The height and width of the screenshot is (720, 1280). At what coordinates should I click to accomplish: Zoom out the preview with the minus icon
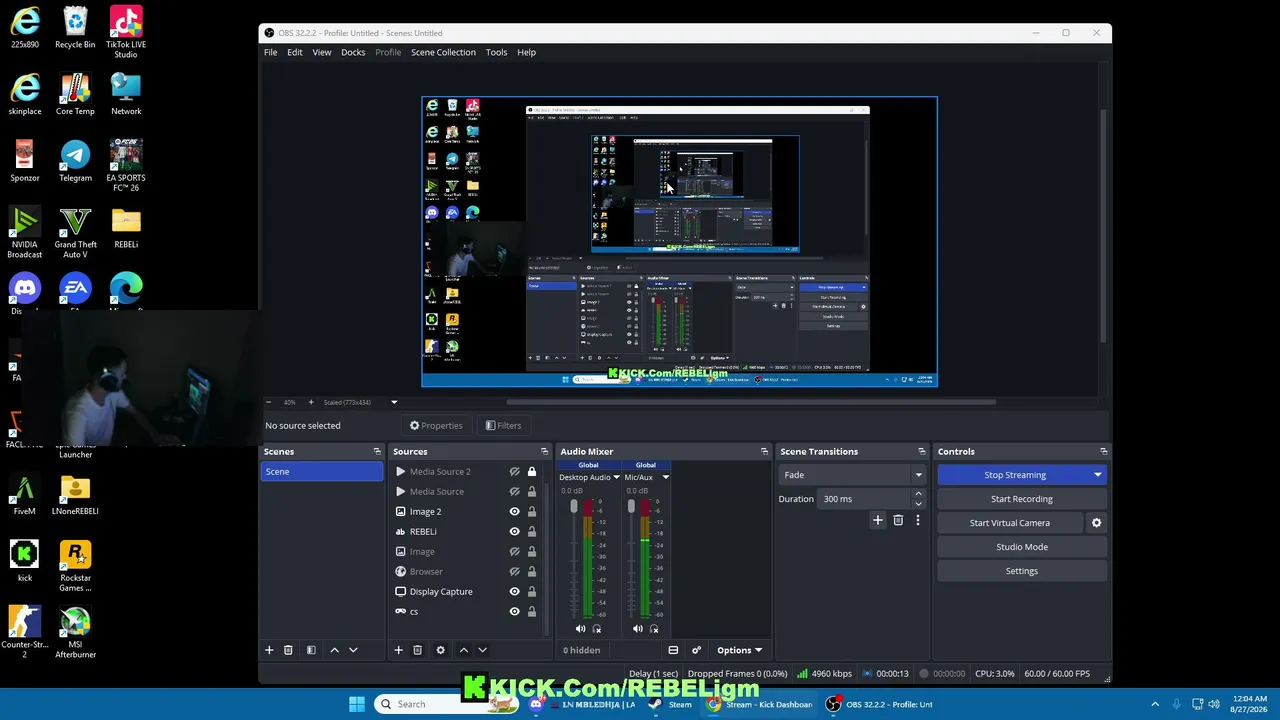pos(268,402)
